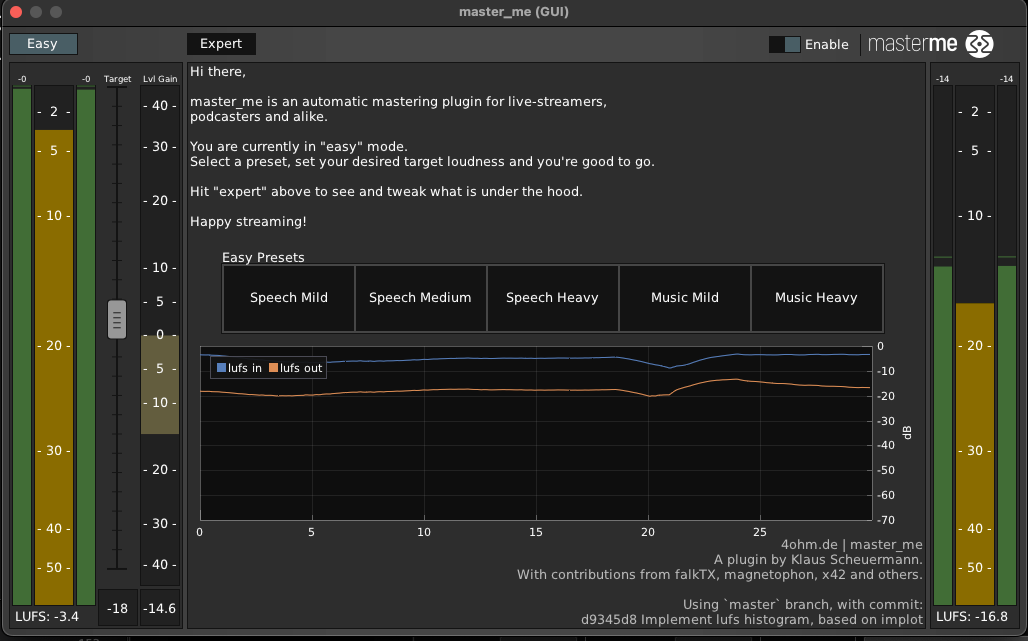Click the 'Easy Presets' heading

(x=263, y=258)
